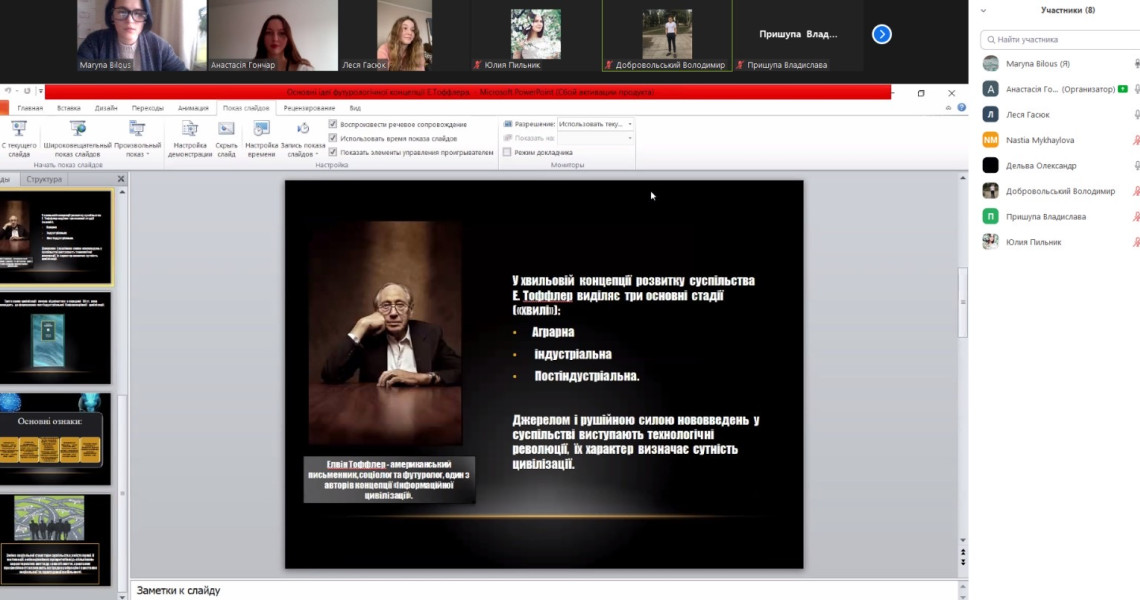Viewport: 1140px width, 600px height.
Task: Click notes pane scroll-up arrow
Action: [963, 587]
